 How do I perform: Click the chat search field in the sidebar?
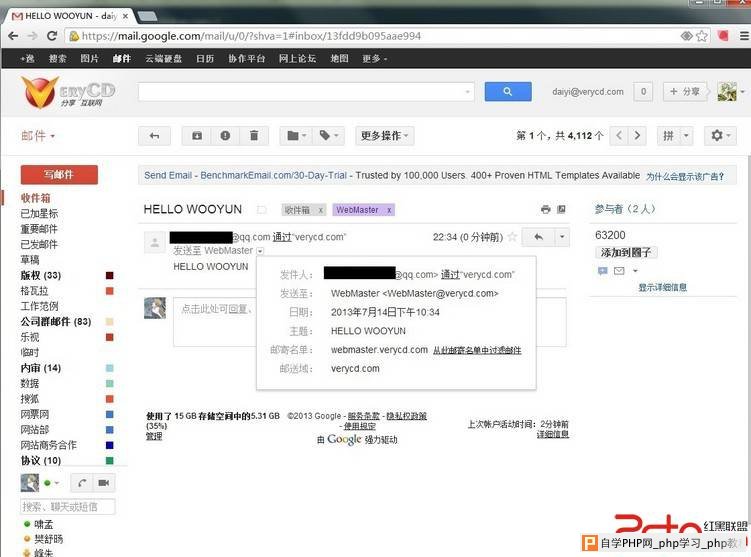pos(68,506)
